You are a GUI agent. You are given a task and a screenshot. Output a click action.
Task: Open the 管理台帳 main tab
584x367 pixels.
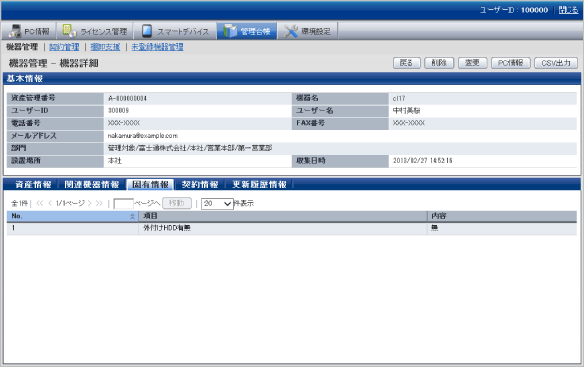(x=247, y=31)
